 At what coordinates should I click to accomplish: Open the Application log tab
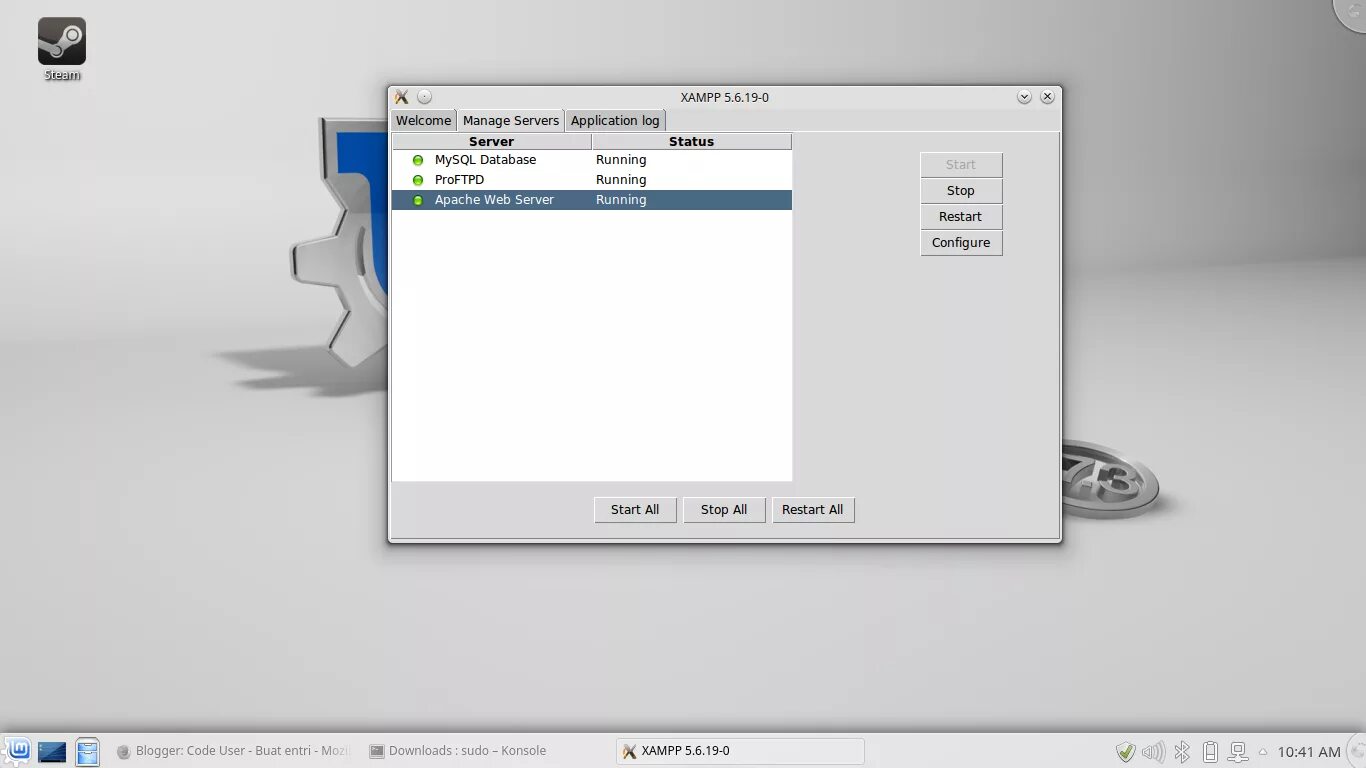click(x=615, y=120)
